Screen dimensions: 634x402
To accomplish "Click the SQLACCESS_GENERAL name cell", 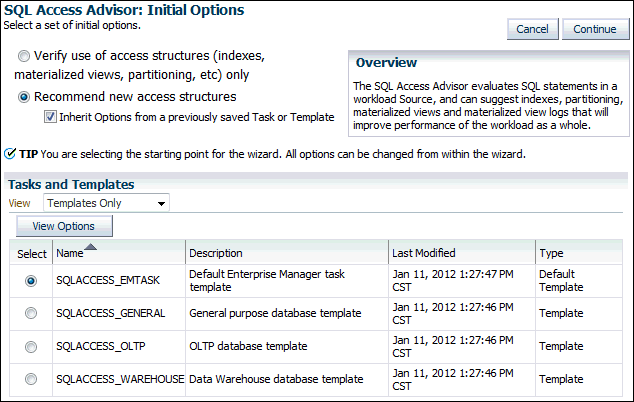I will tap(110, 313).
